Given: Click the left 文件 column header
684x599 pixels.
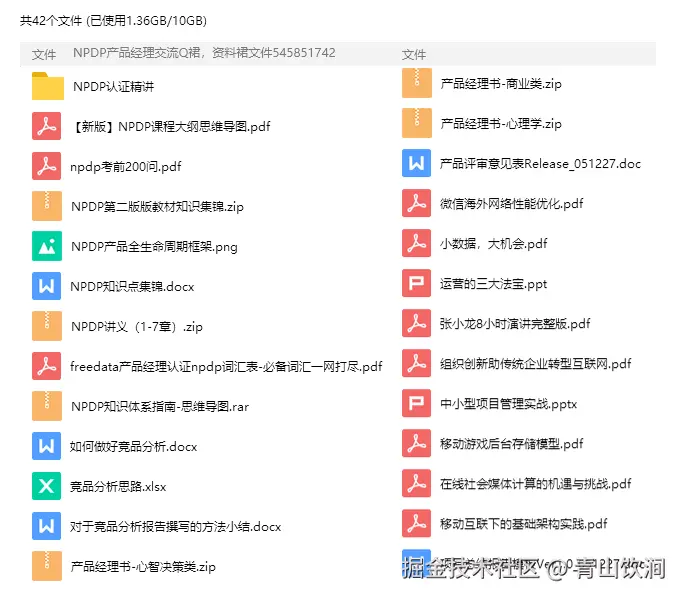Looking at the screenshot, I should point(44,55).
